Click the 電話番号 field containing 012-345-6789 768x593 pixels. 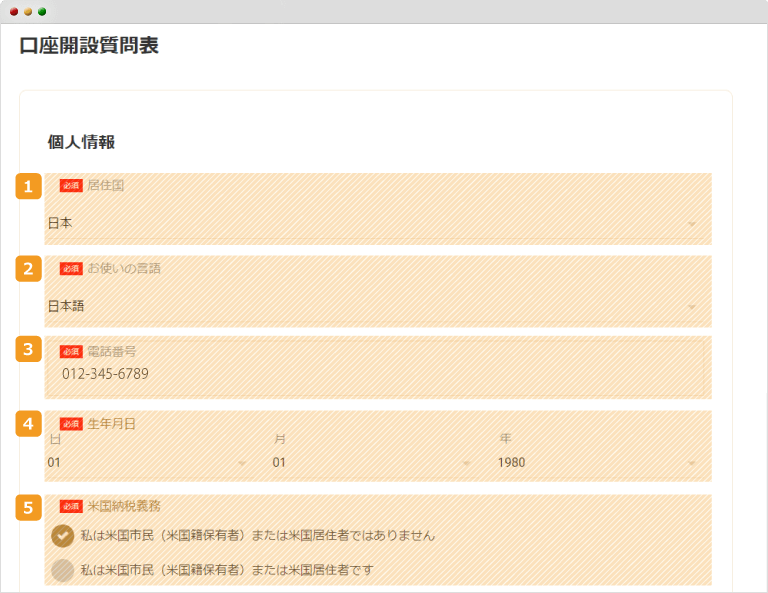coord(380,374)
